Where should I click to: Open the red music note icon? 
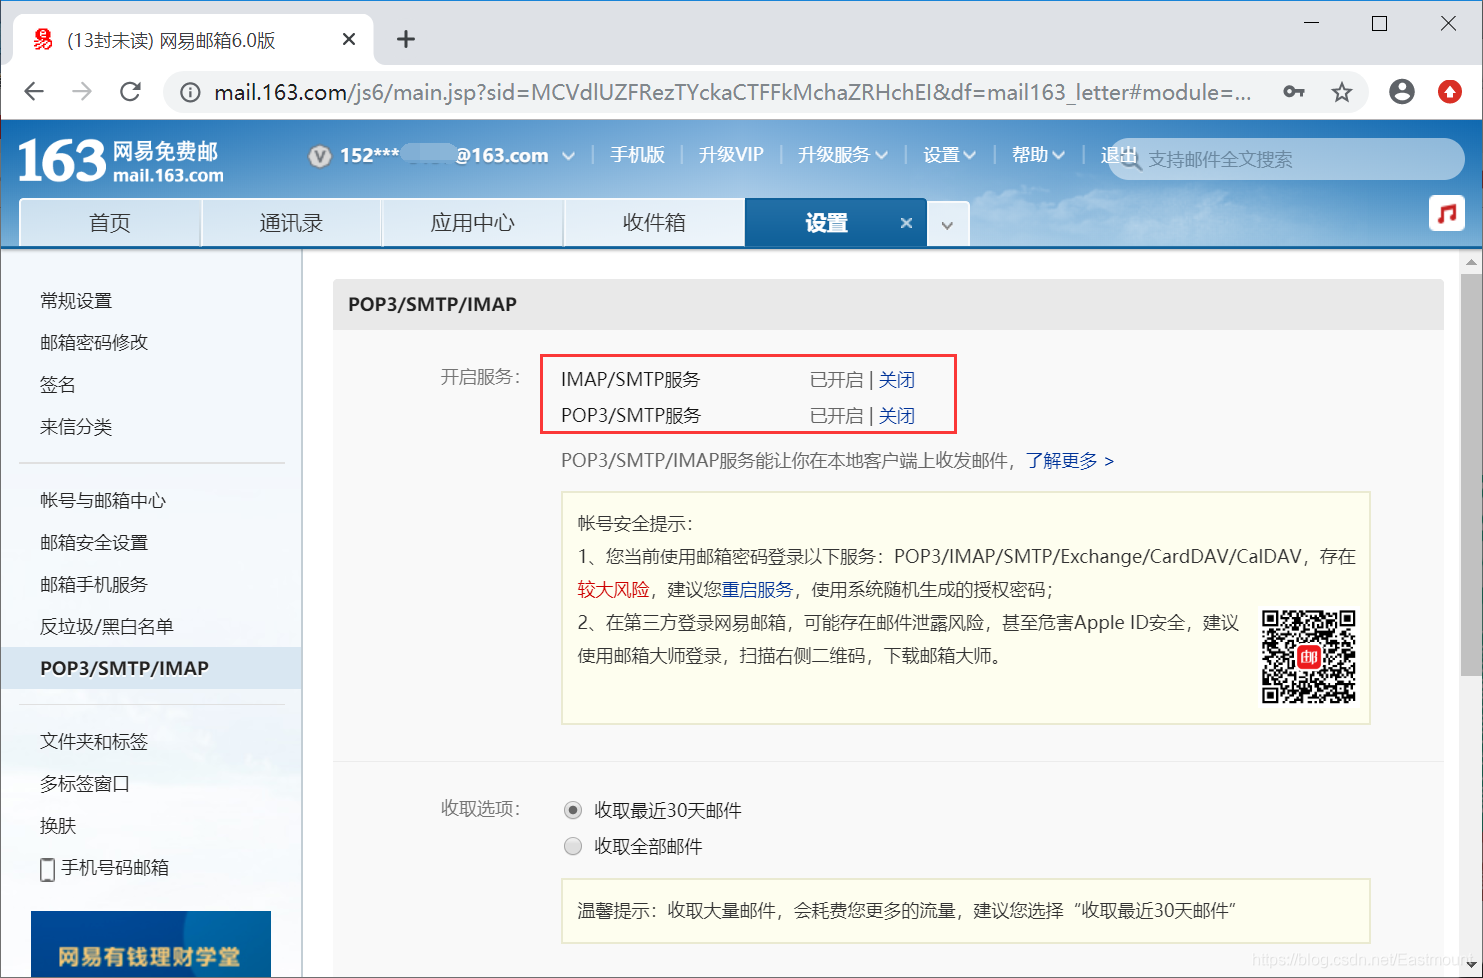[x=1446, y=213]
